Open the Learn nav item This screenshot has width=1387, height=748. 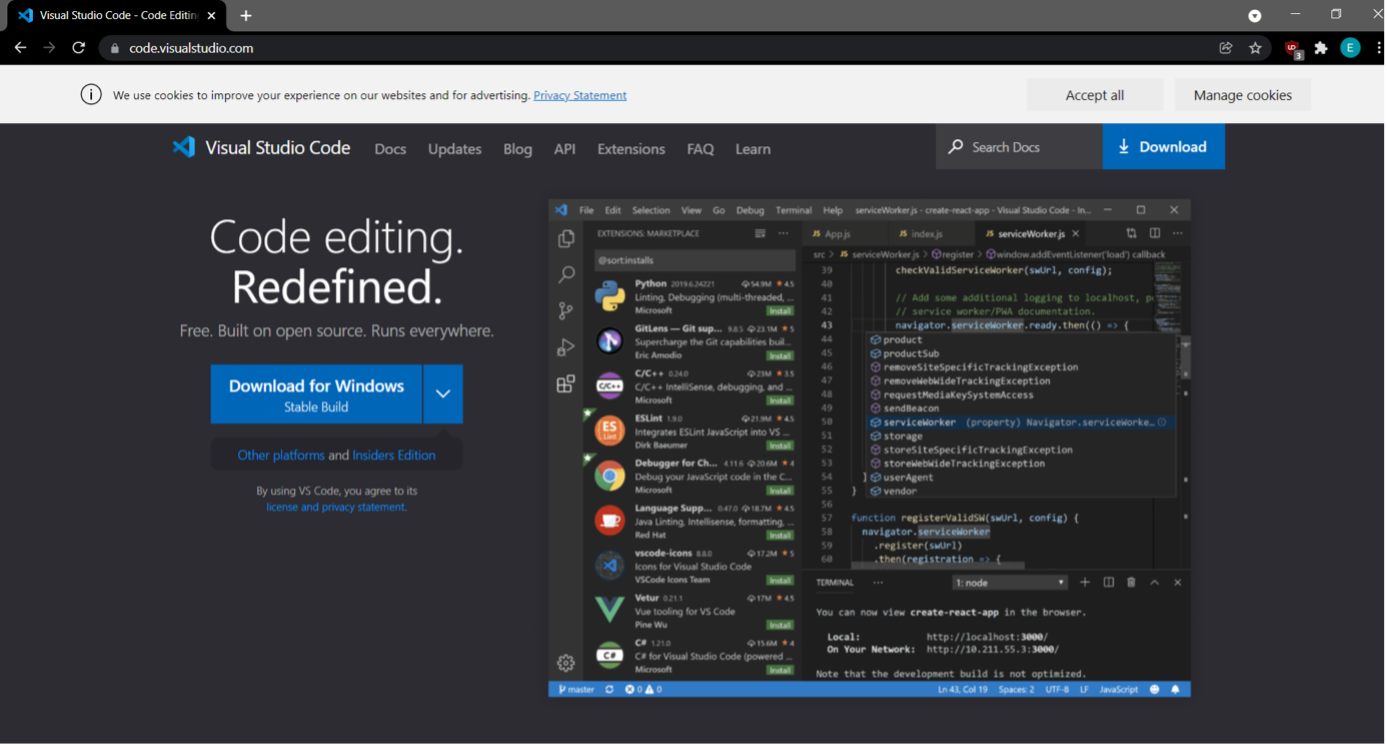[x=753, y=149]
